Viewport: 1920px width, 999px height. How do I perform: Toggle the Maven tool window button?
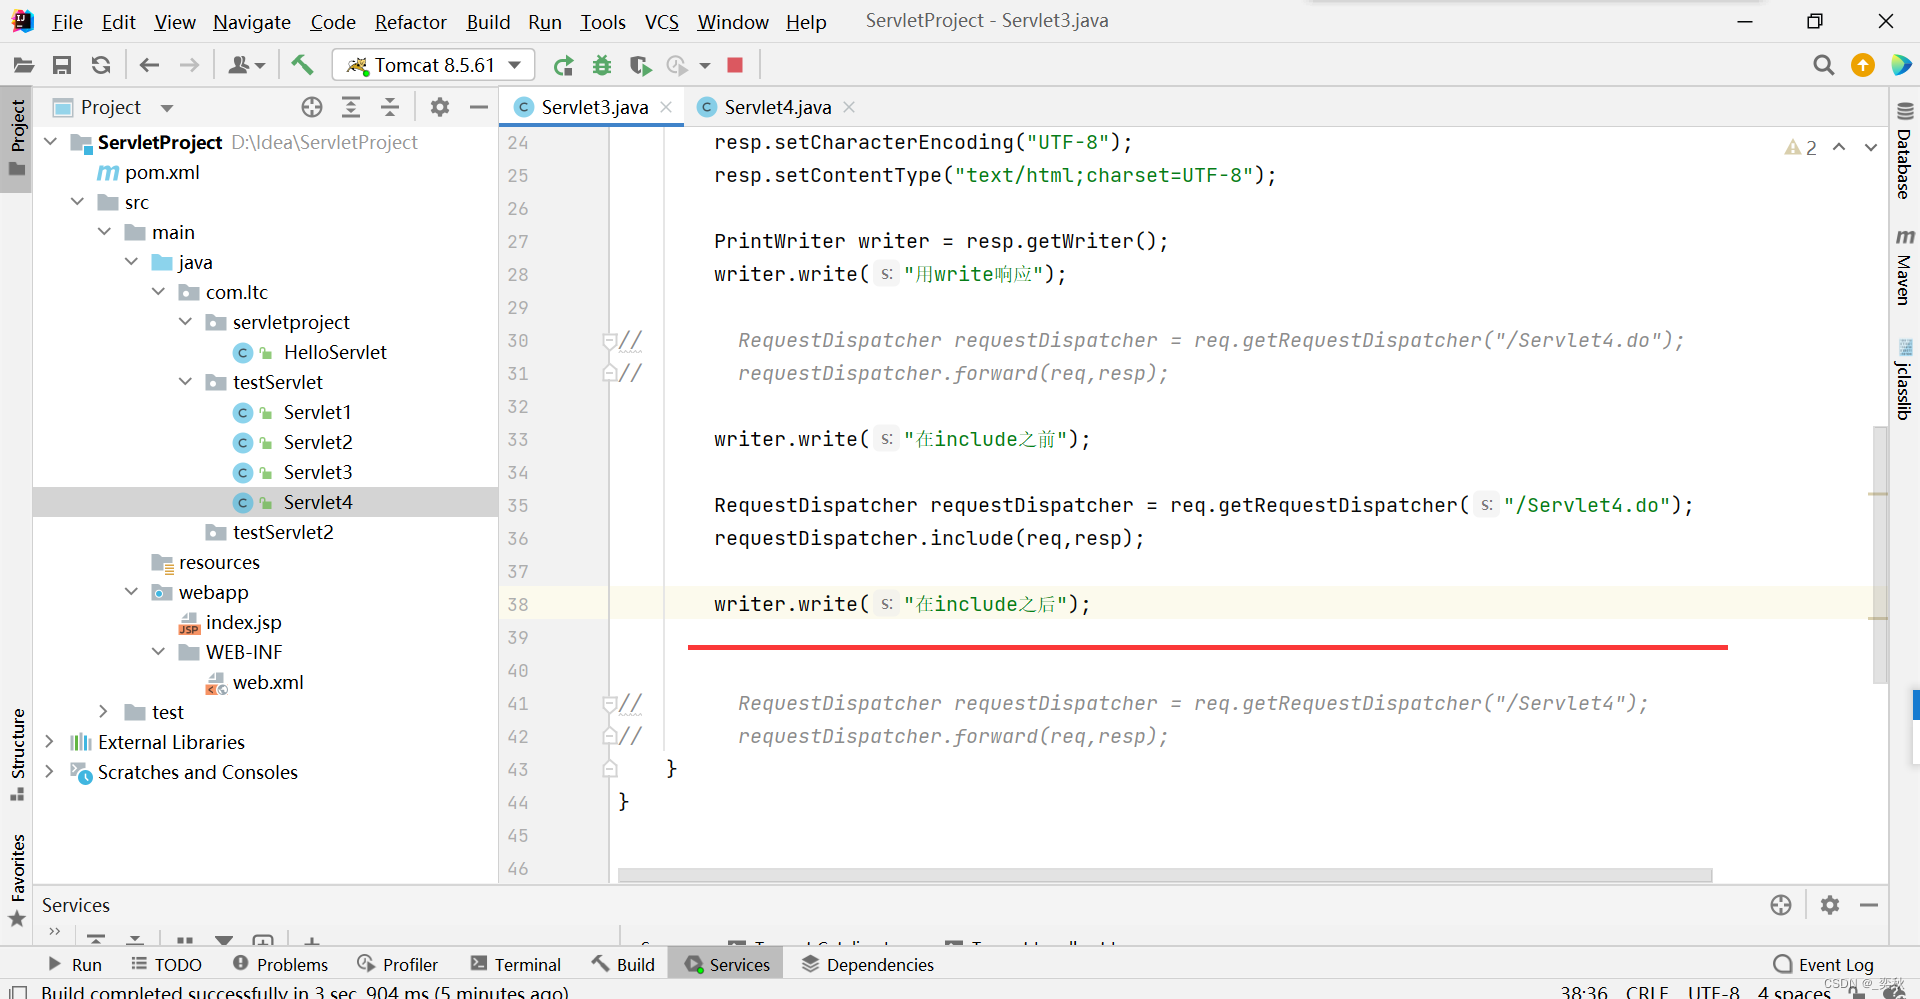[1904, 266]
